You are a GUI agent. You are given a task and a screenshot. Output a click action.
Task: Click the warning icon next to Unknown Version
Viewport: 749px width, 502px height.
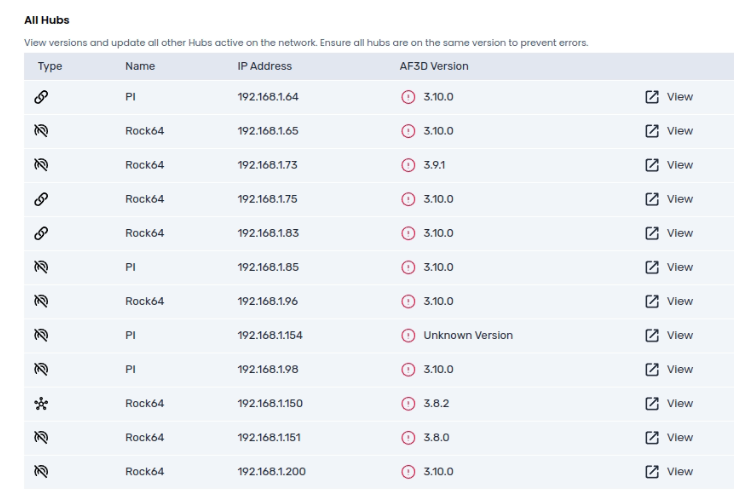[x=407, y=335]
